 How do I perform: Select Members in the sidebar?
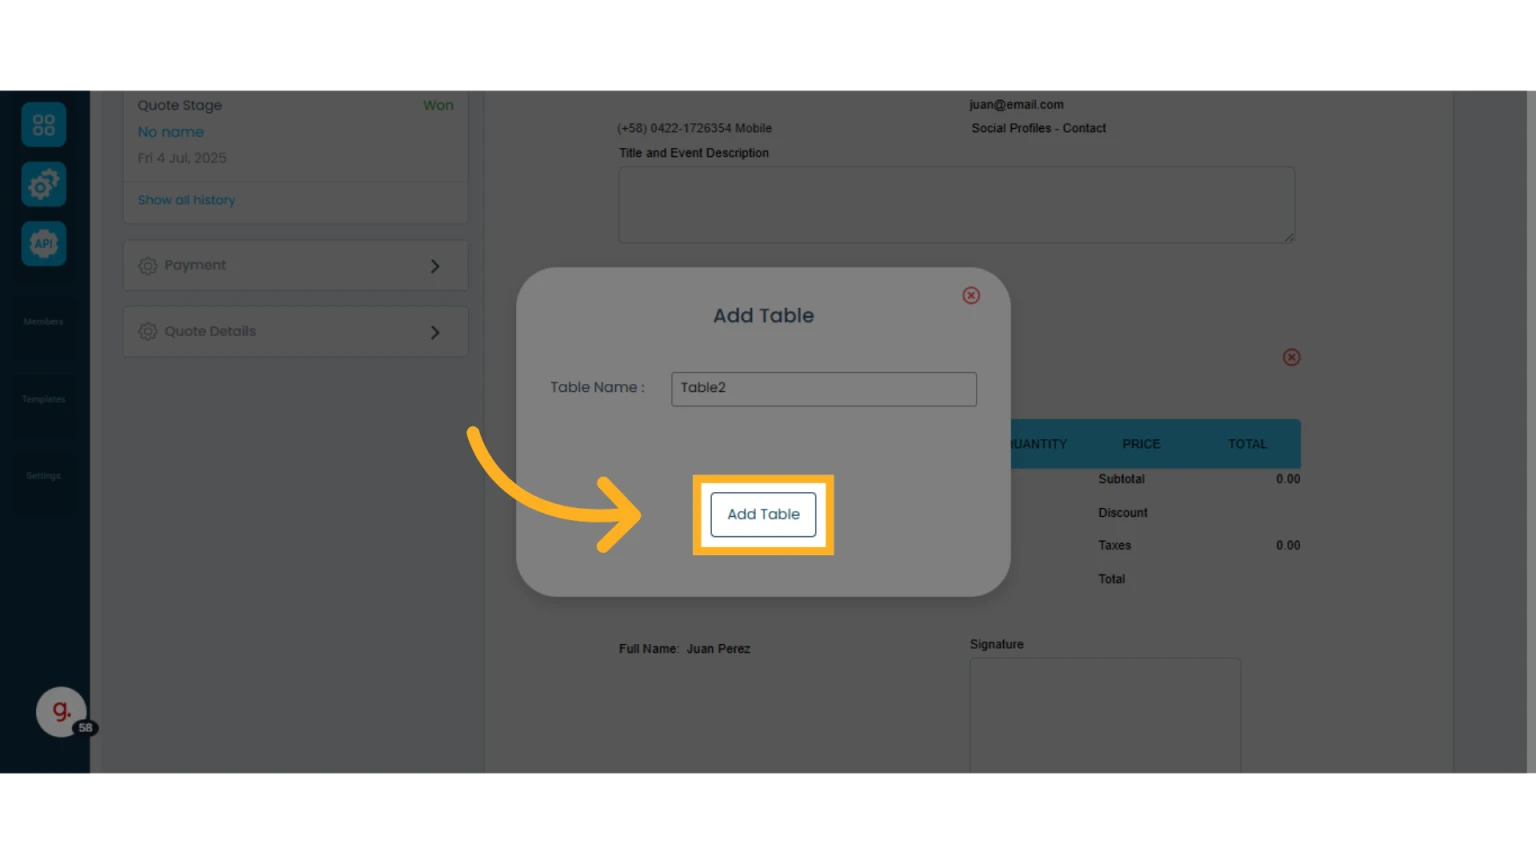43,322
